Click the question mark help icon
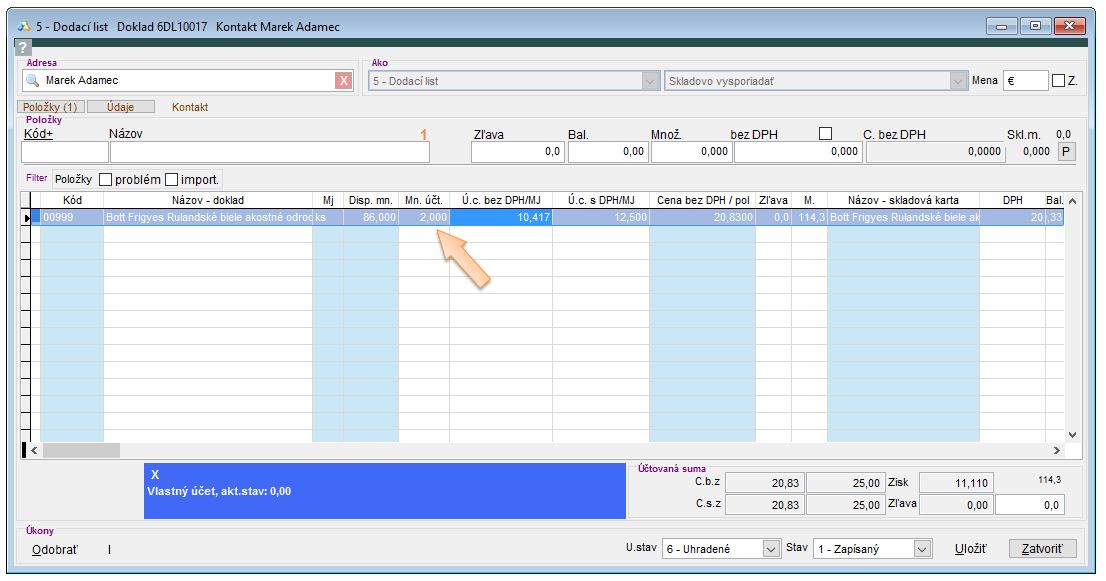1106x581 pixels. tap(24, 48)
